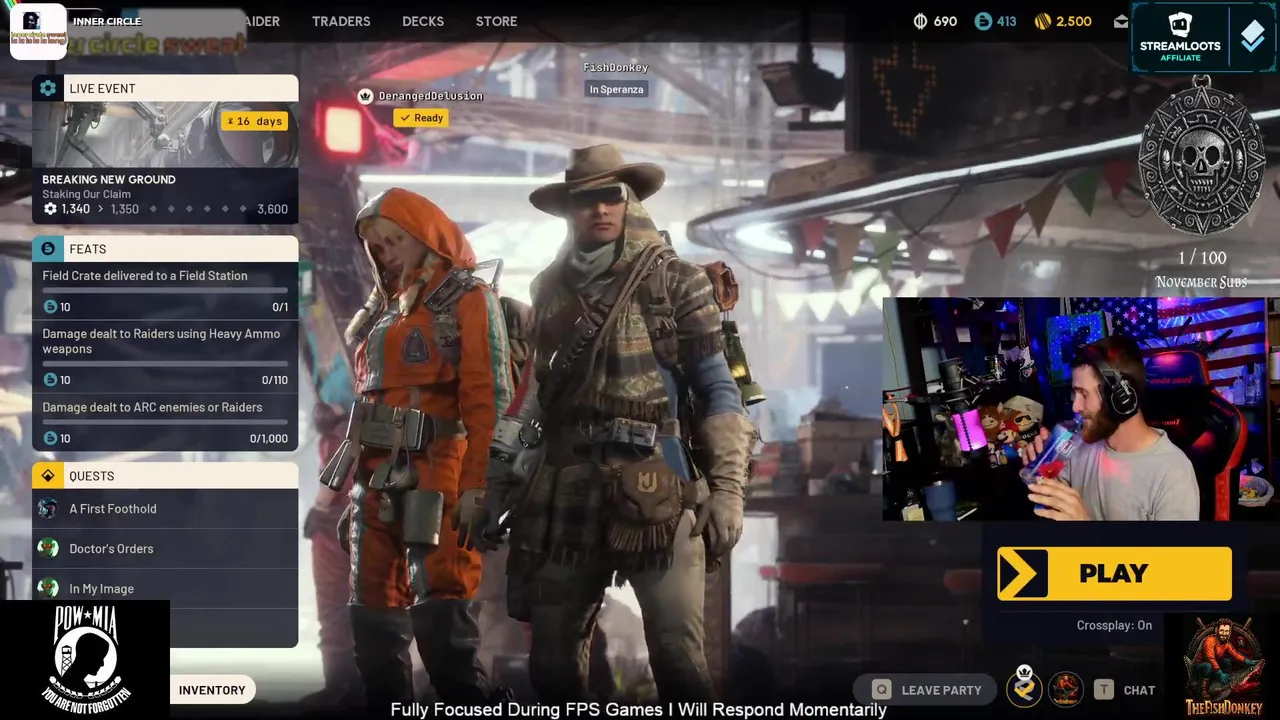Click the POW MIA badge
Screen dimensions: 1280x720
pos(85,660)
